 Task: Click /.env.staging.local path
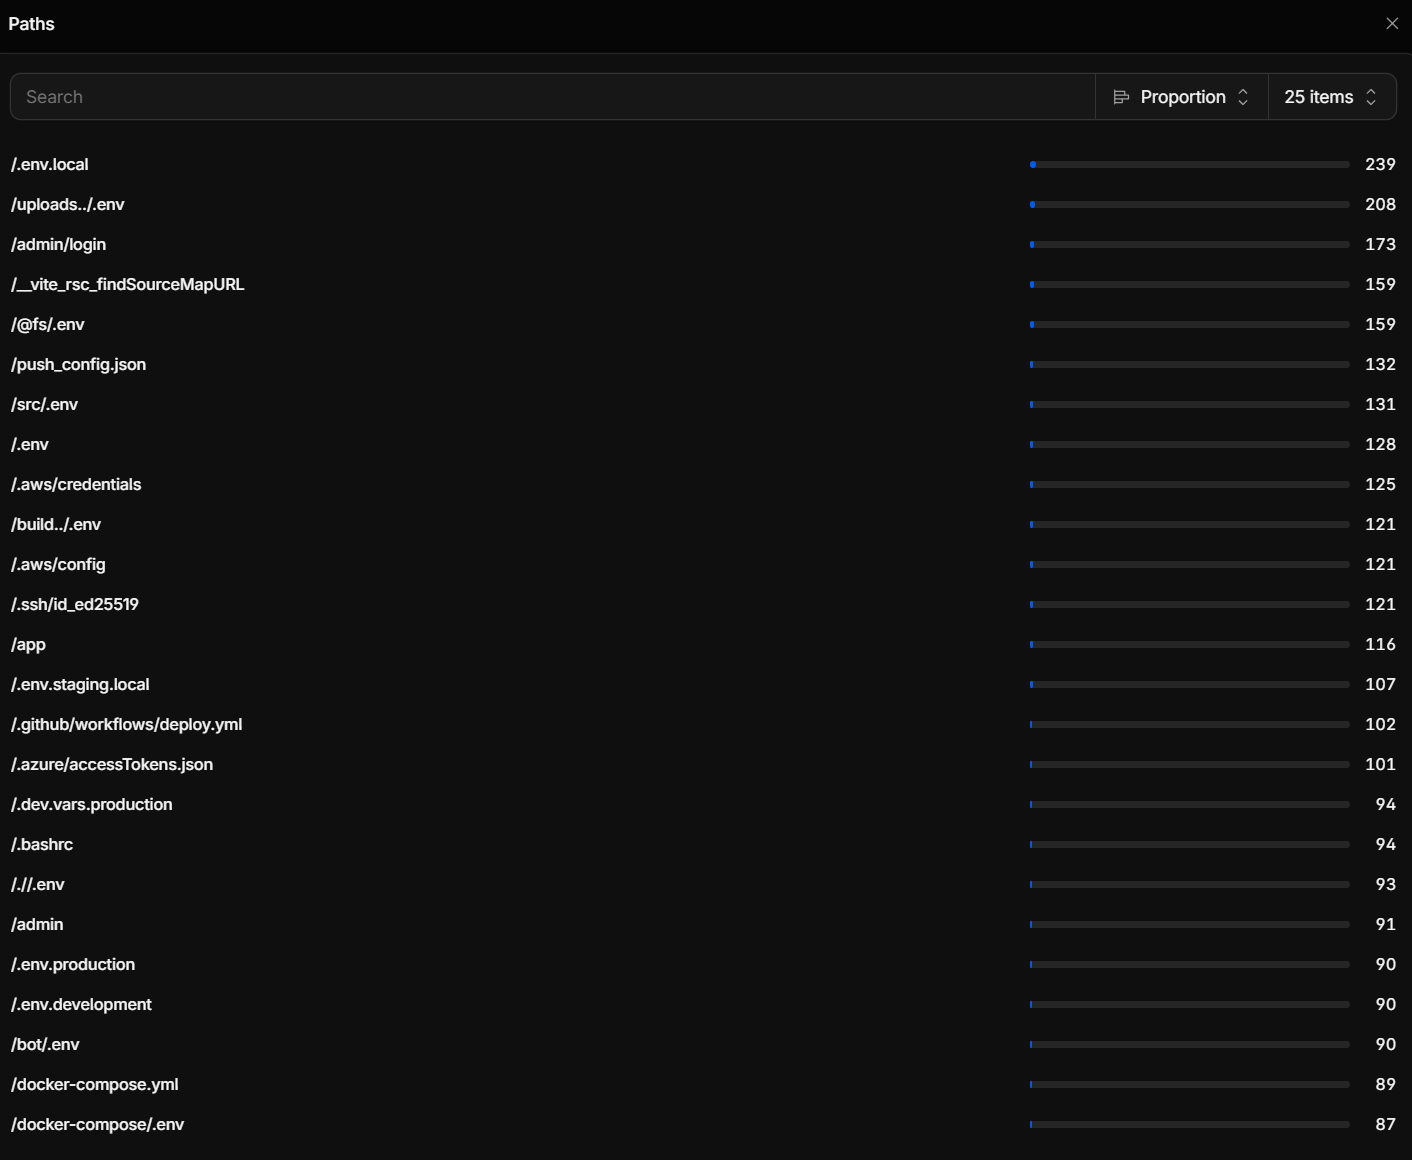tap(80, 684)
